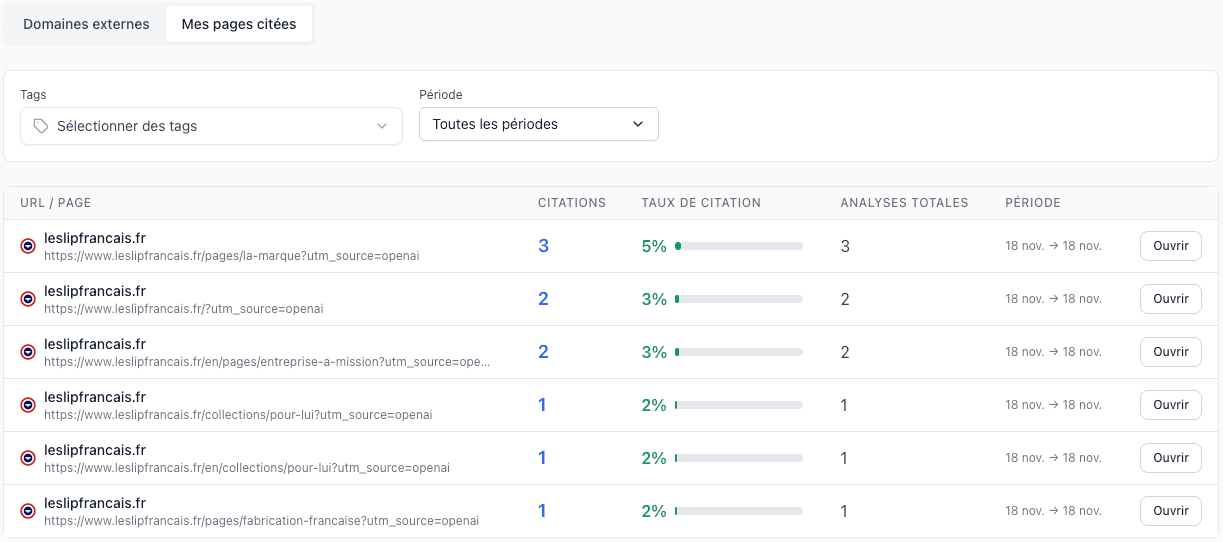The height and width of the screenshot is (542, 1223).
Task: Click the 5% citation rate progress bar
Action: (x=739, y=246)
